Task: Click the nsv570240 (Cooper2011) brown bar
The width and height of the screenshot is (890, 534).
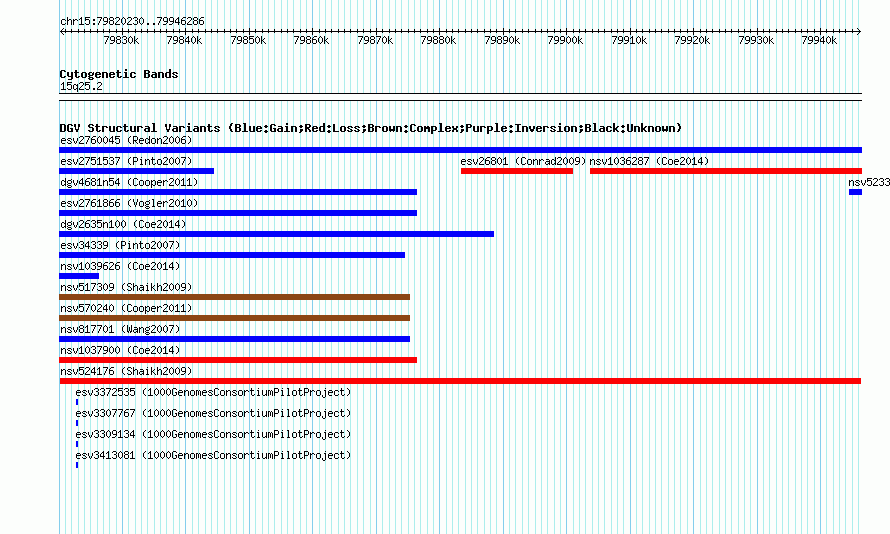Action: [234, 318]
